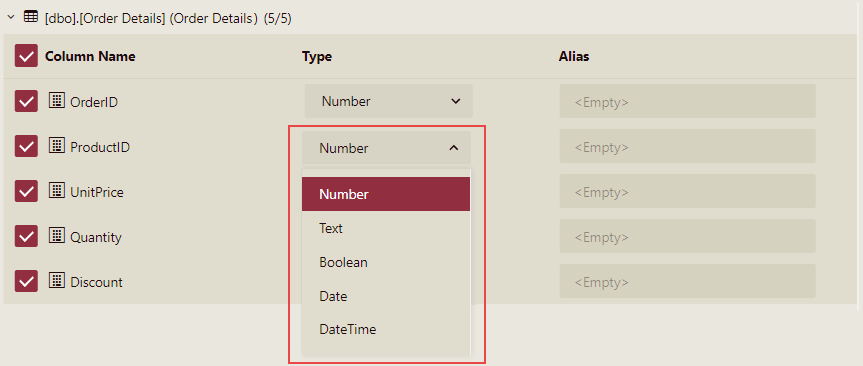Click the Order Details table icon
The width and height of the screenshot is (863, 366).
[x=31, y=17]
